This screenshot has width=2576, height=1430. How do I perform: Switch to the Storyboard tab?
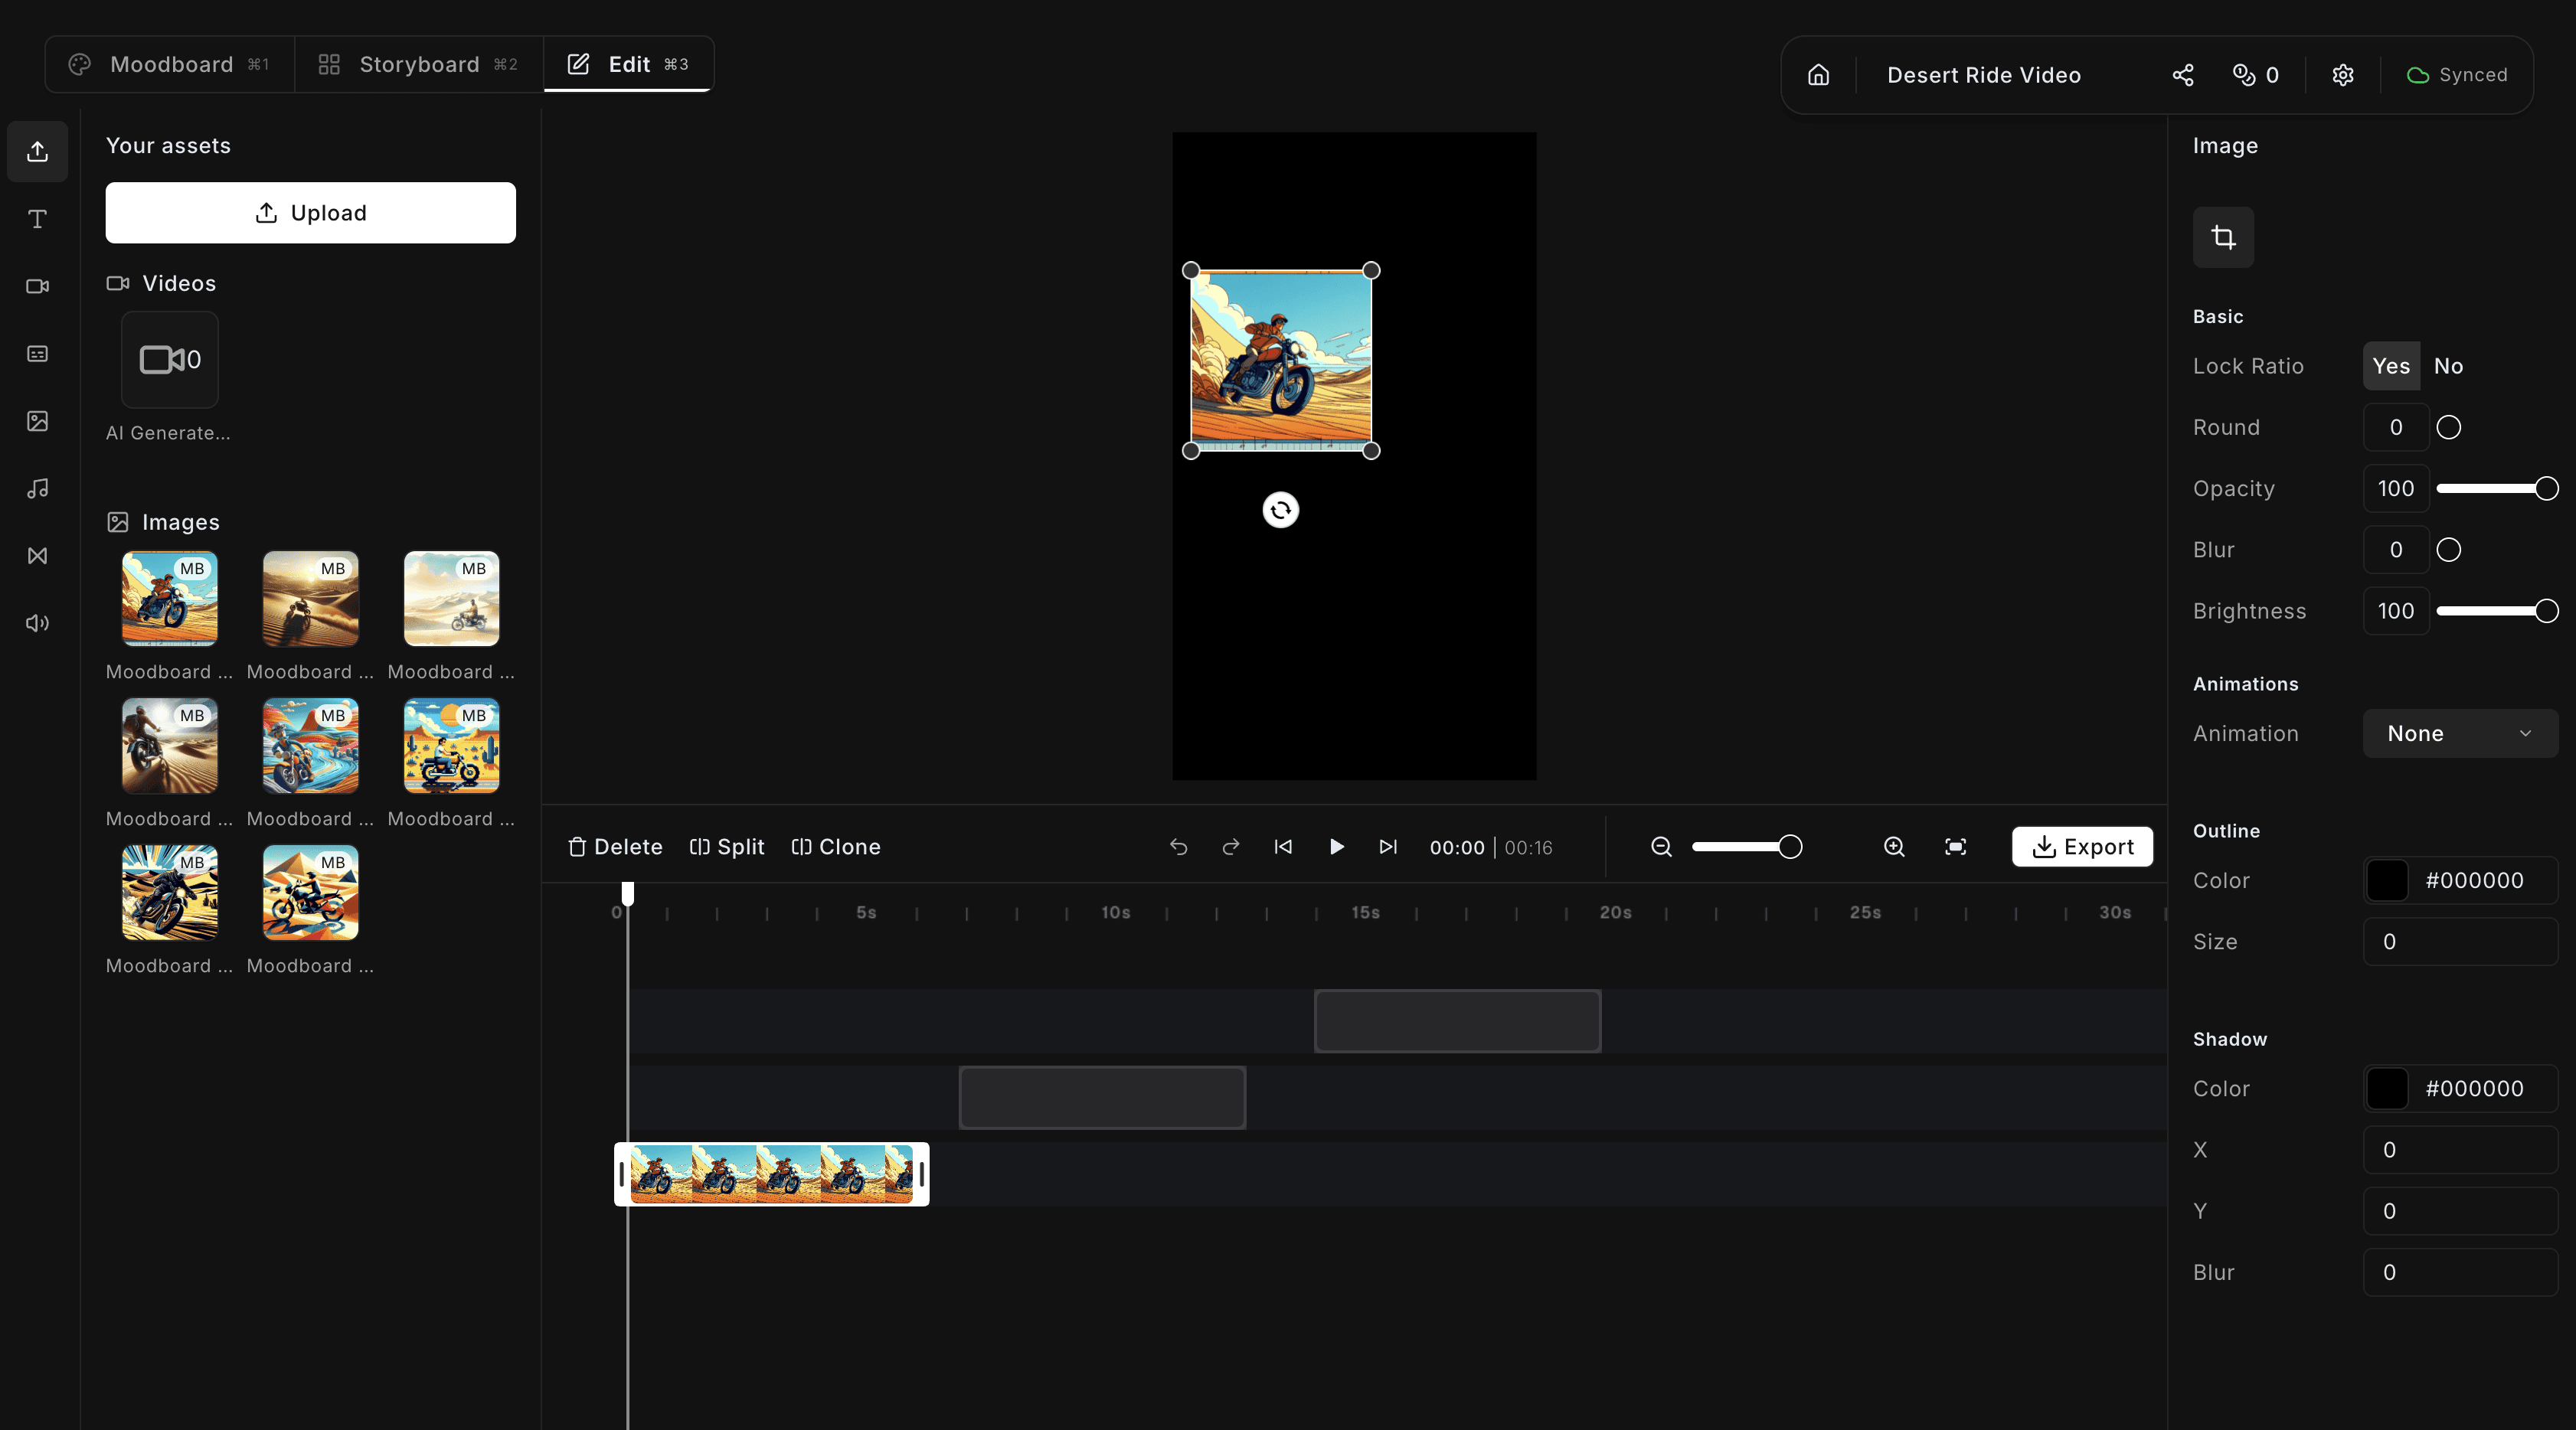[418, 64]
